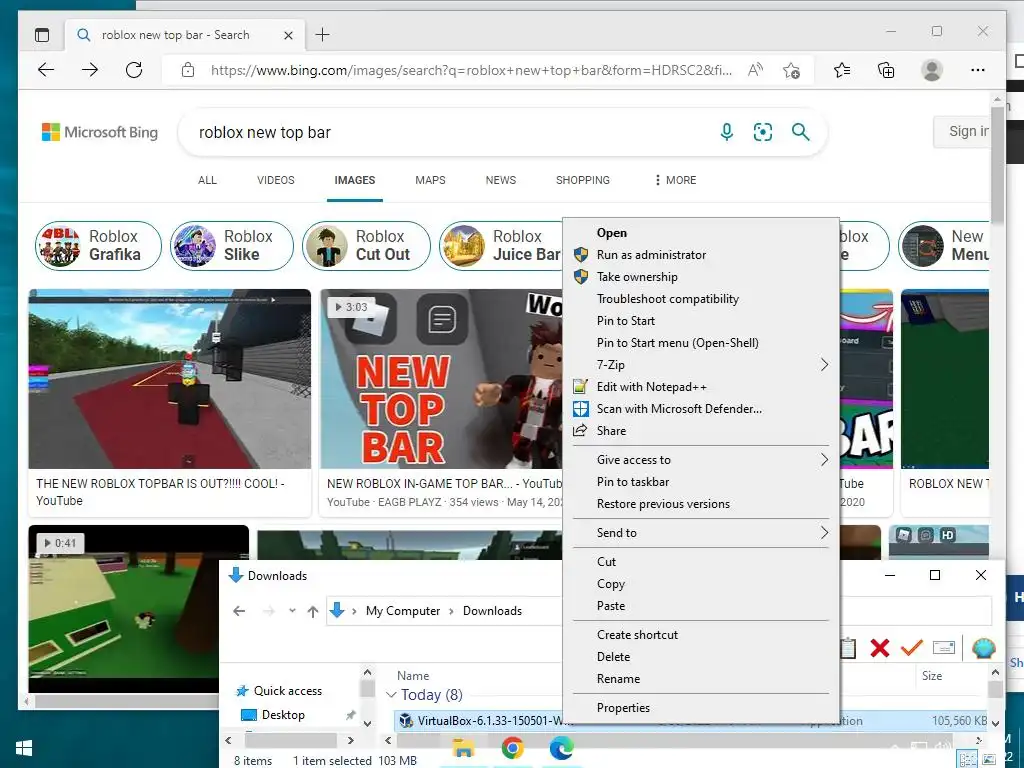This screenshot has width=1024, height=768.
Task: Search by voice using microphone icon
Action: click(726, 133)
